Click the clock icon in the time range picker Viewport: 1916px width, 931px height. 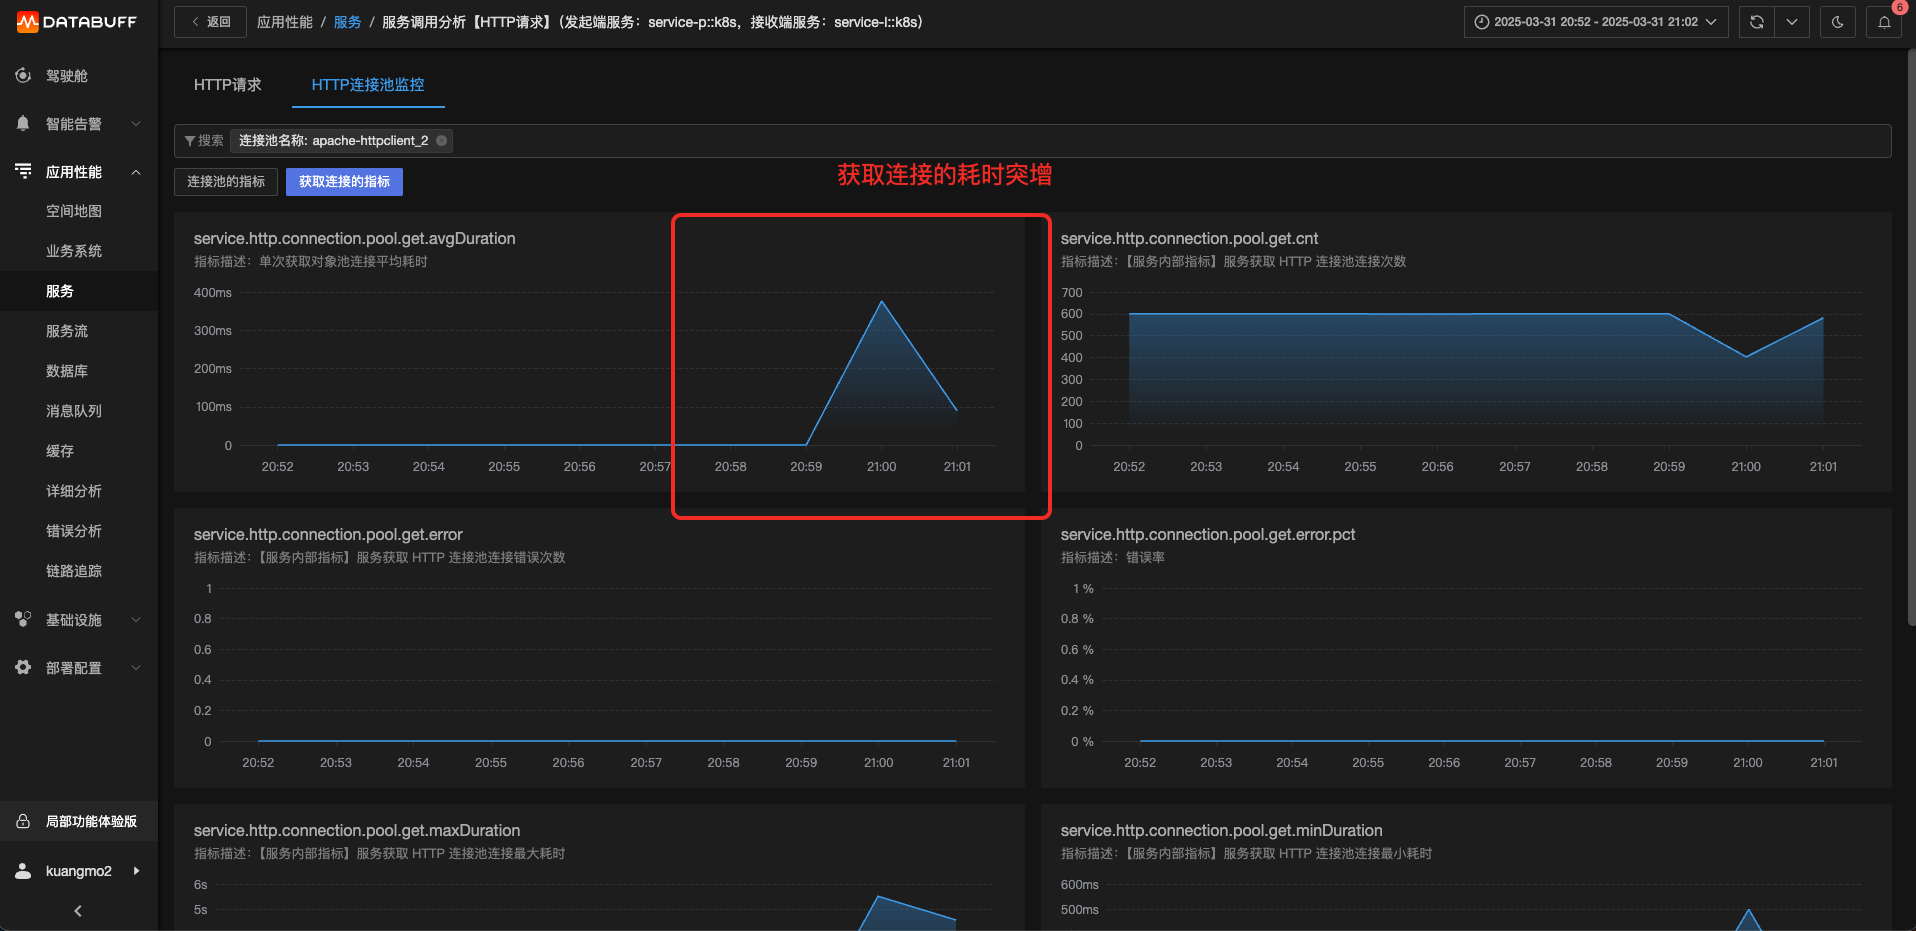[x=1482, y=22]
